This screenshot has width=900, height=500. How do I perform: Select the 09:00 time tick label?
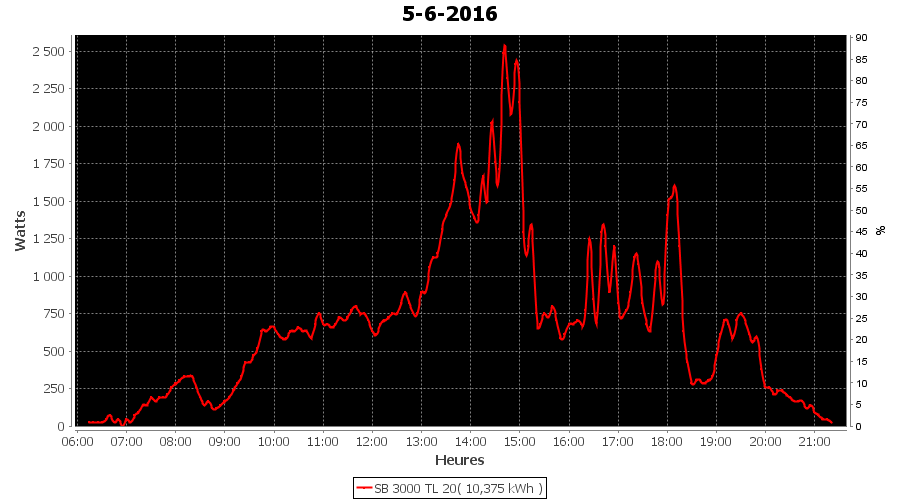click(x=224, y=441)
